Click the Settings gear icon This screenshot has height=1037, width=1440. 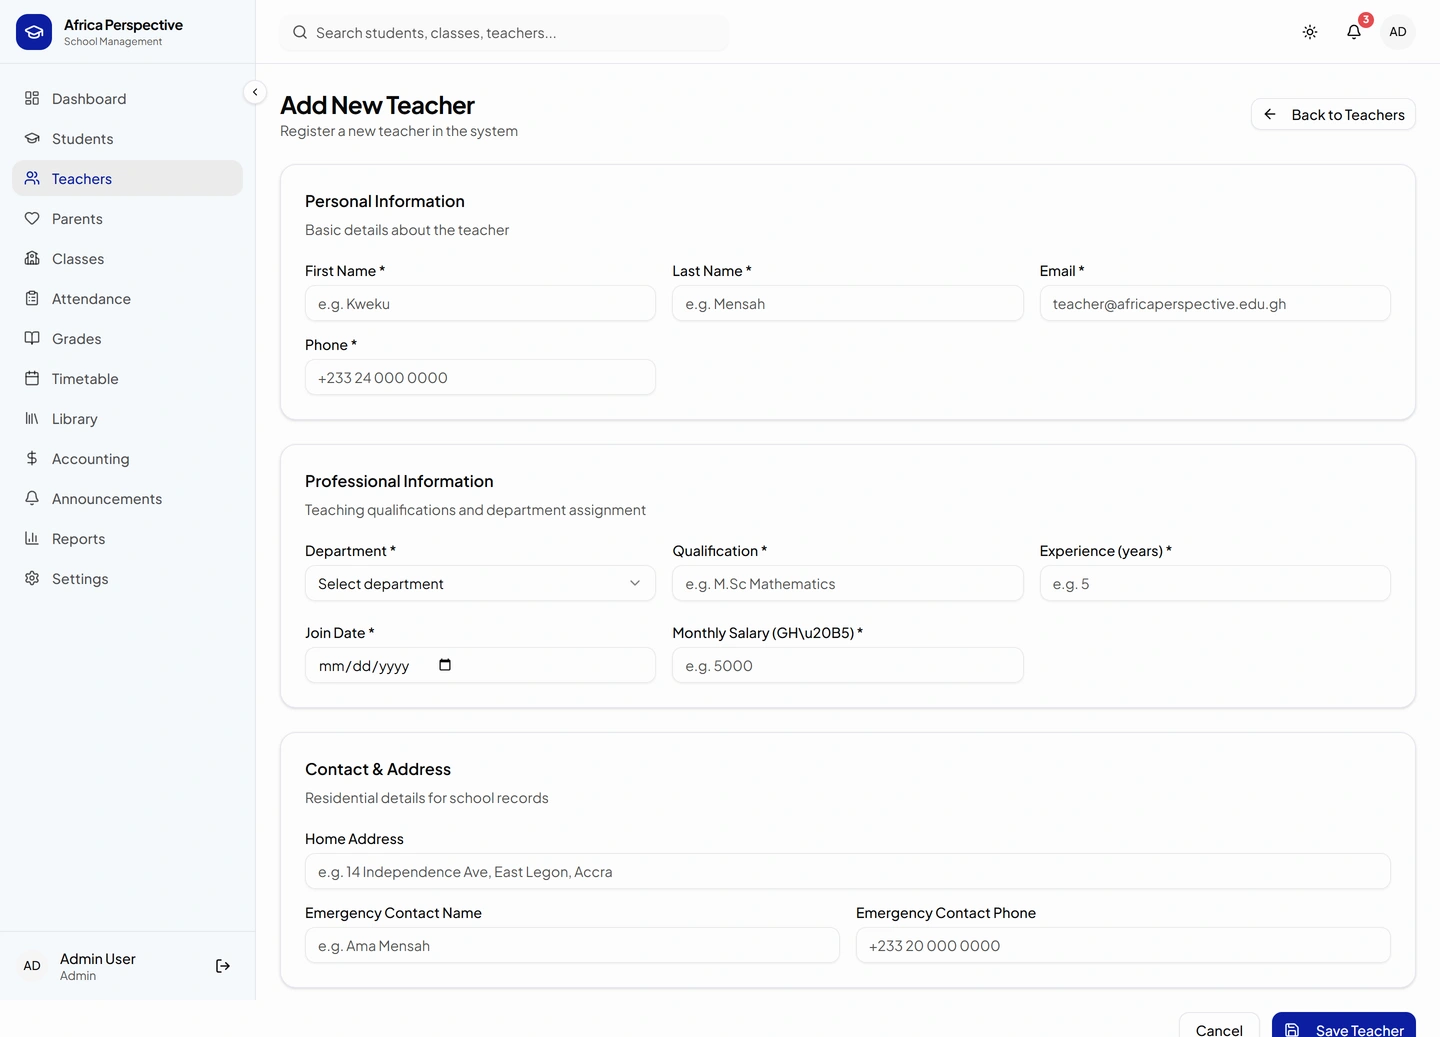coord(32,578)
